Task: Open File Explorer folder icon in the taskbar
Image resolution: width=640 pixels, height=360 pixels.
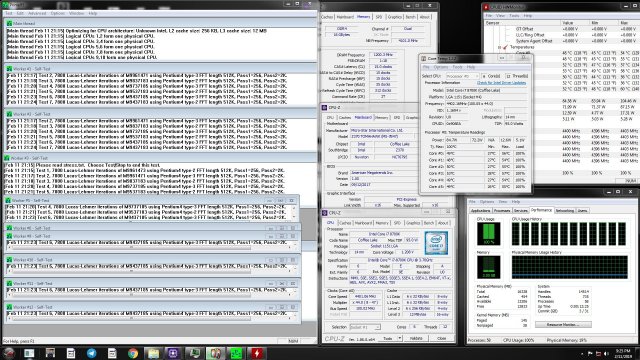Action: (x=153, y=353)
